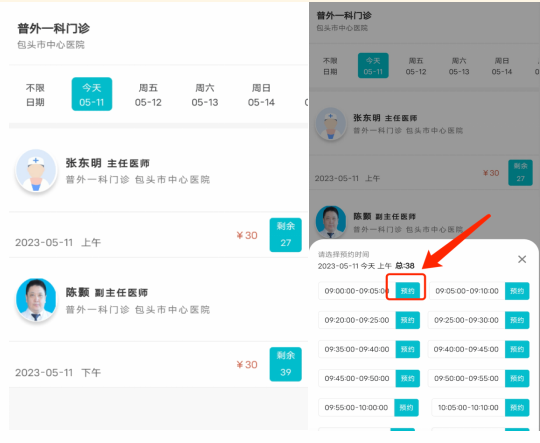
Task: Book the 09:50:00-09:55:00 slot
Action: [517, 378]
